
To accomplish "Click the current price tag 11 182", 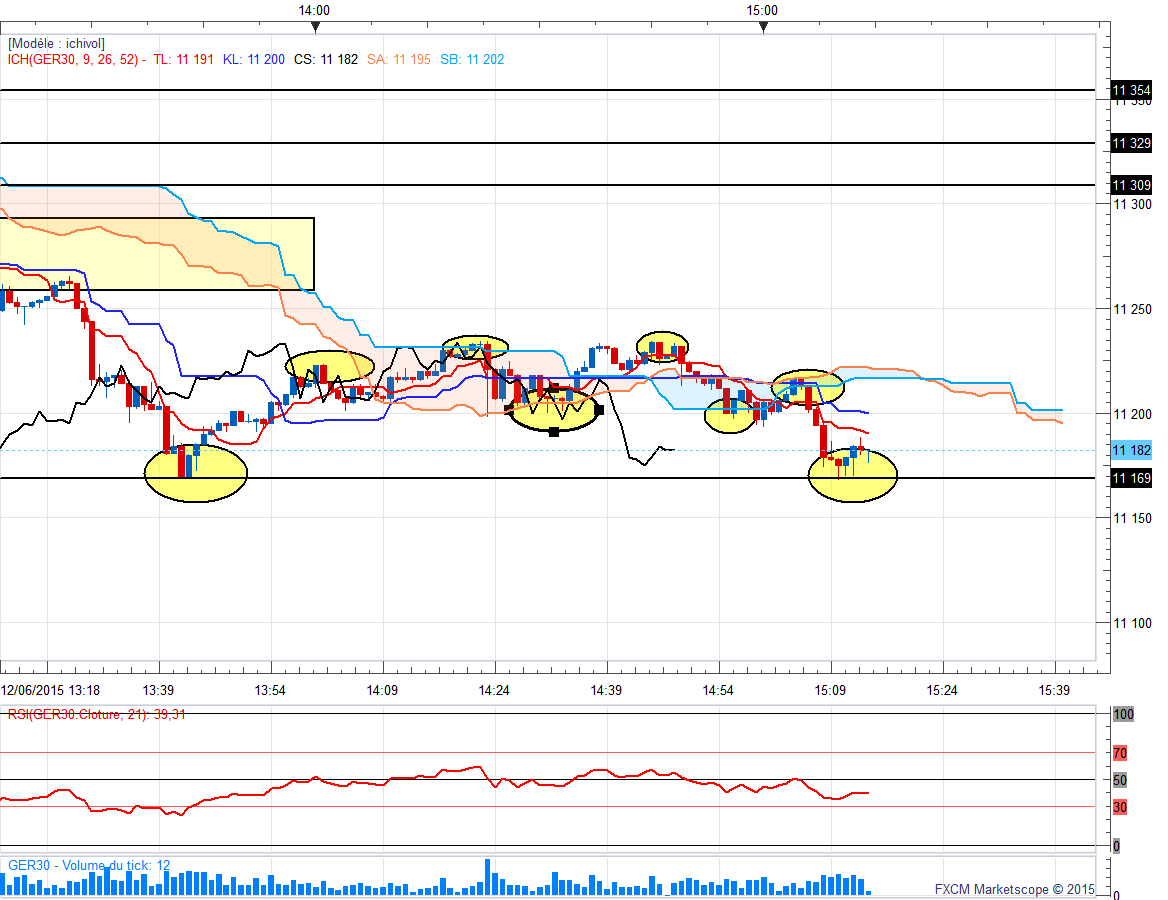I will [x=1131, y=450].
